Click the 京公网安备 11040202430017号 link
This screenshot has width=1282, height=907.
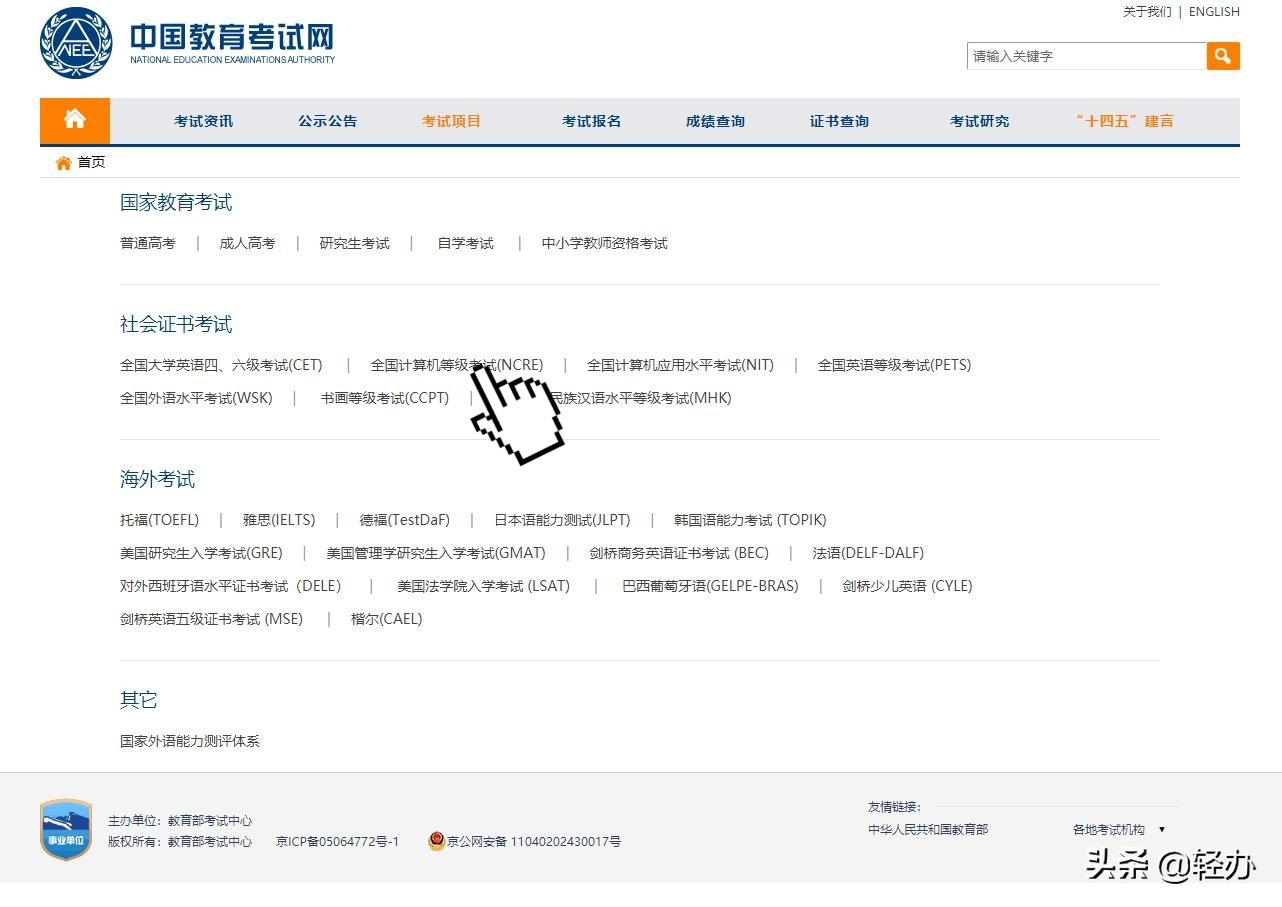click(534, 842)
